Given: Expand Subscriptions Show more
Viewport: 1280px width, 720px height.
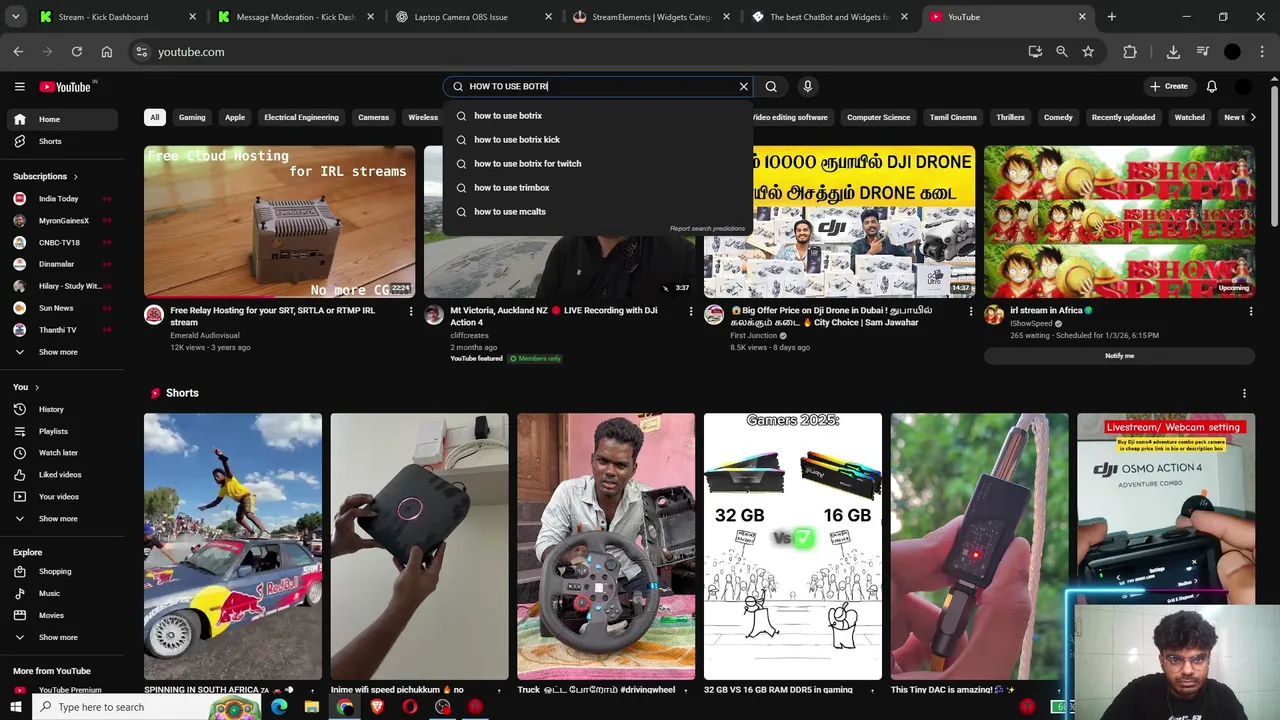Looking at the screenshot, I should (60, 352).
